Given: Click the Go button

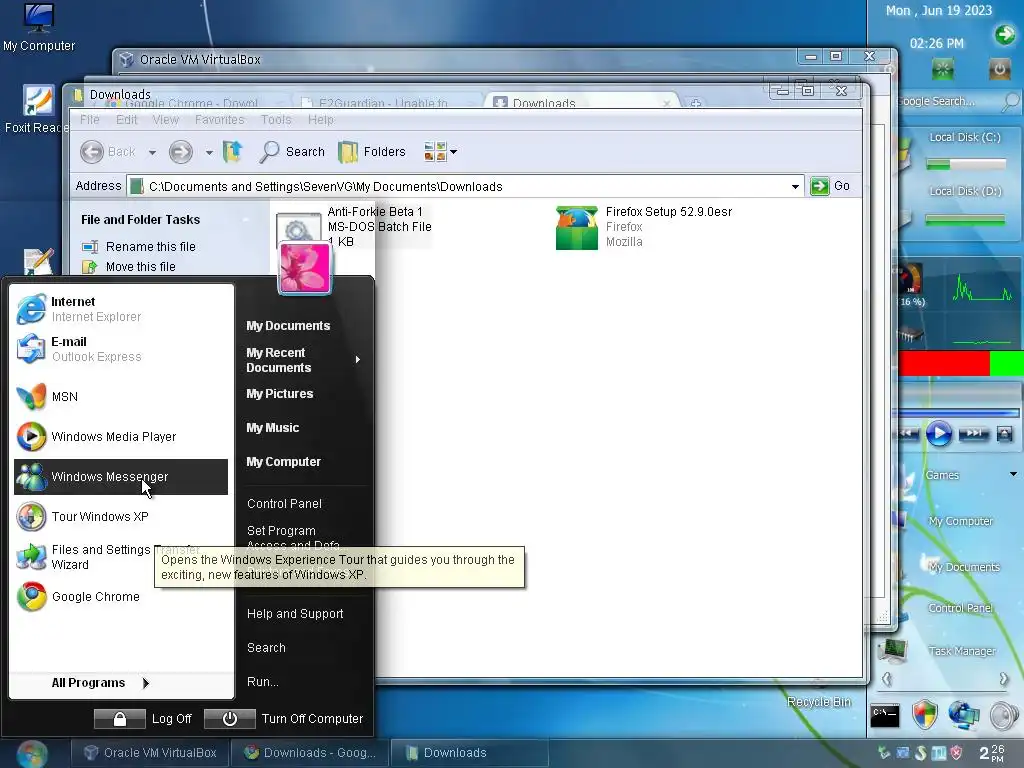Looking at the screenshot, I should click(x=830, y=186).
